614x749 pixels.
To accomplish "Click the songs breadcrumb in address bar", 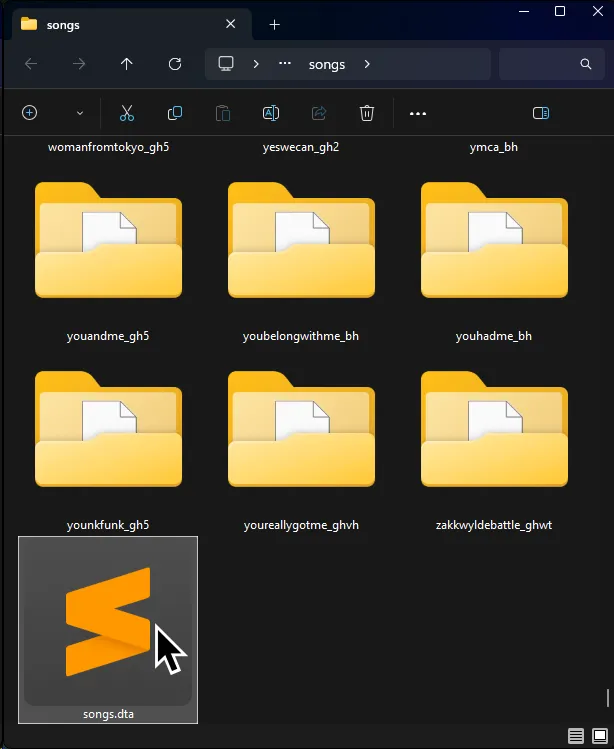I will pos(327,64).
